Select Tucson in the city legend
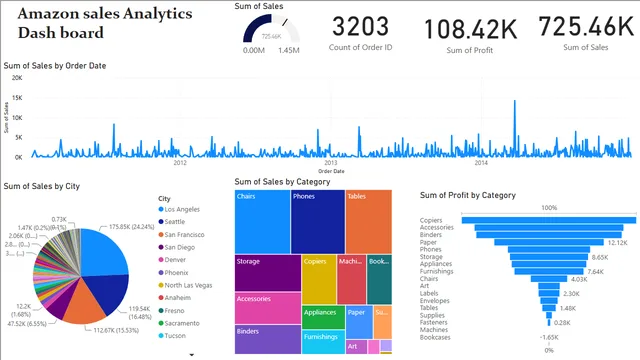Viewport: 640px width, 360px height. pos(172,336)
